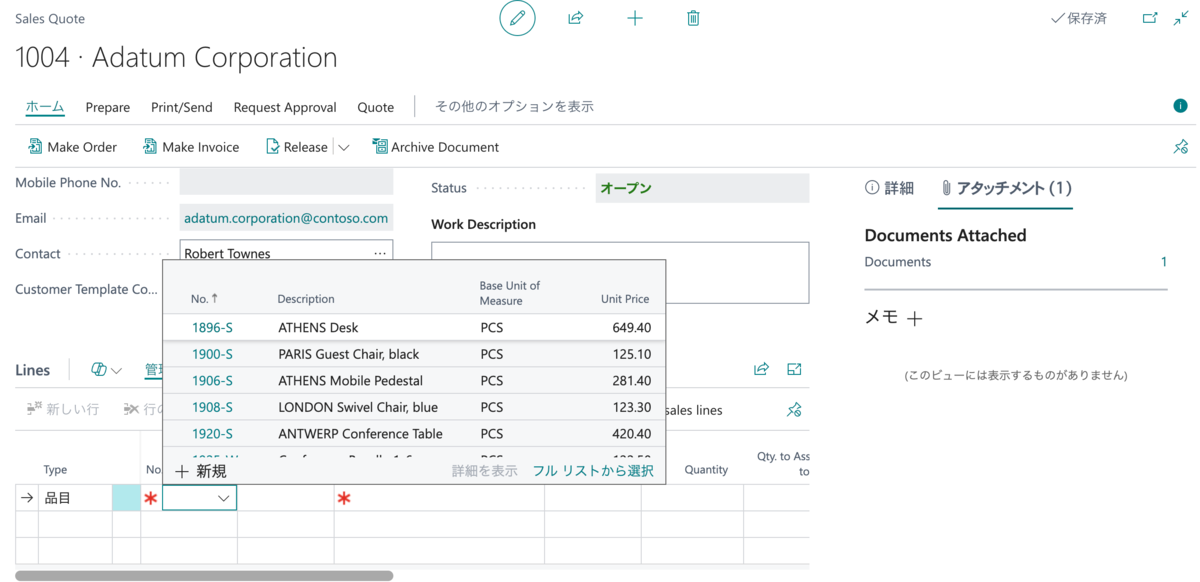Screen dimensions: 1200x582
Task: Open the adatum.corporation@contoso.com email link
Action: click(x=284, y=217)
